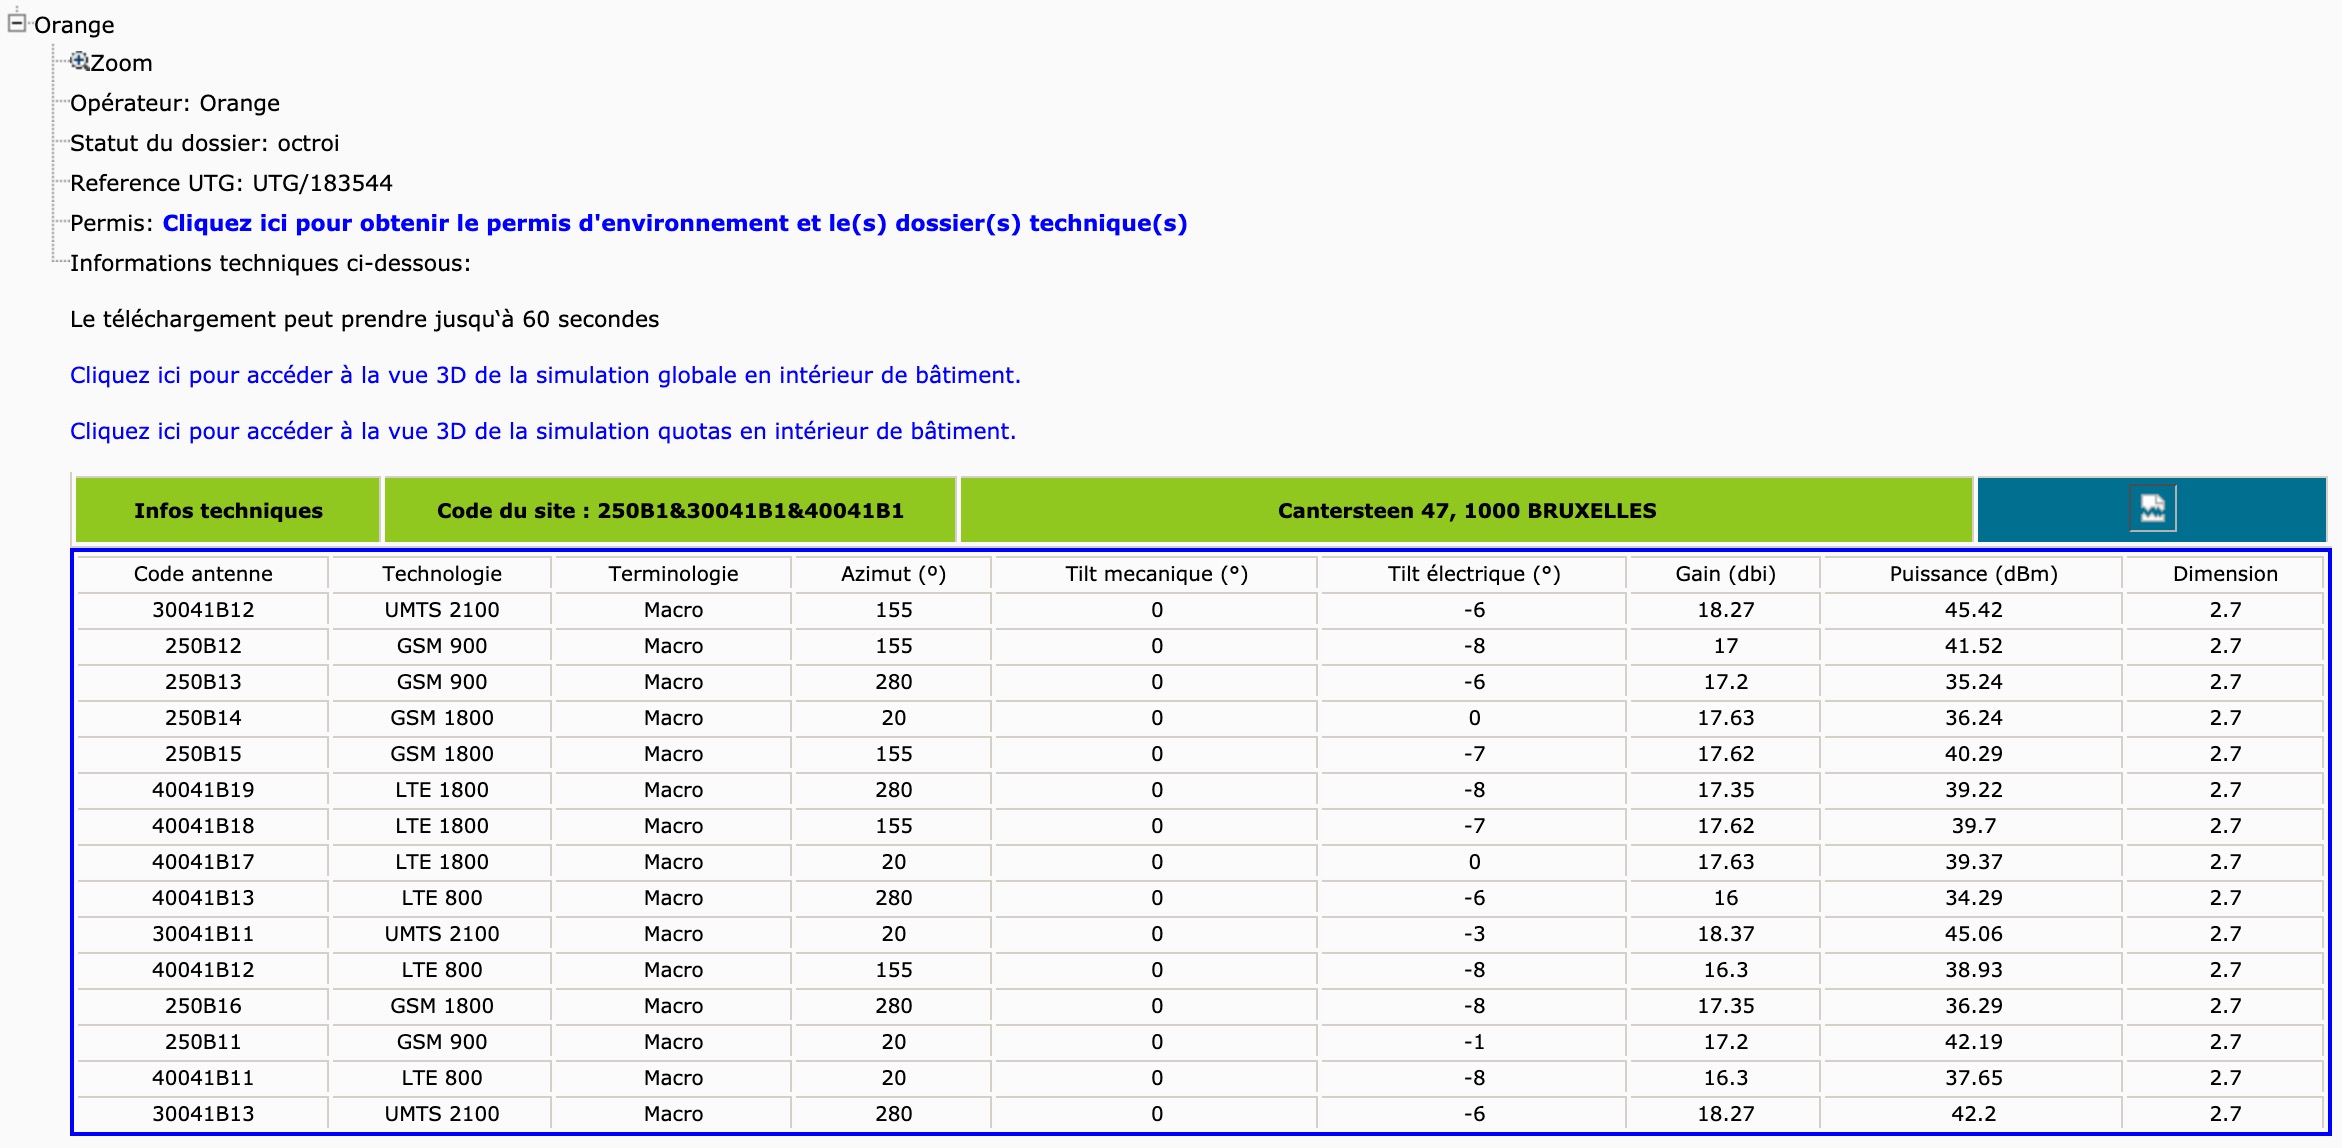Click antenna code 40041B17

pos(203,862)
